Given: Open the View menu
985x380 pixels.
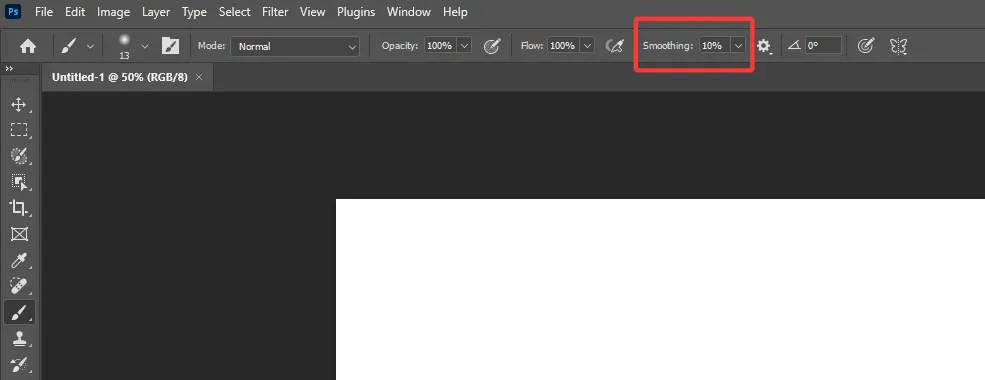Looking at the screenshot, I should 313,12.
